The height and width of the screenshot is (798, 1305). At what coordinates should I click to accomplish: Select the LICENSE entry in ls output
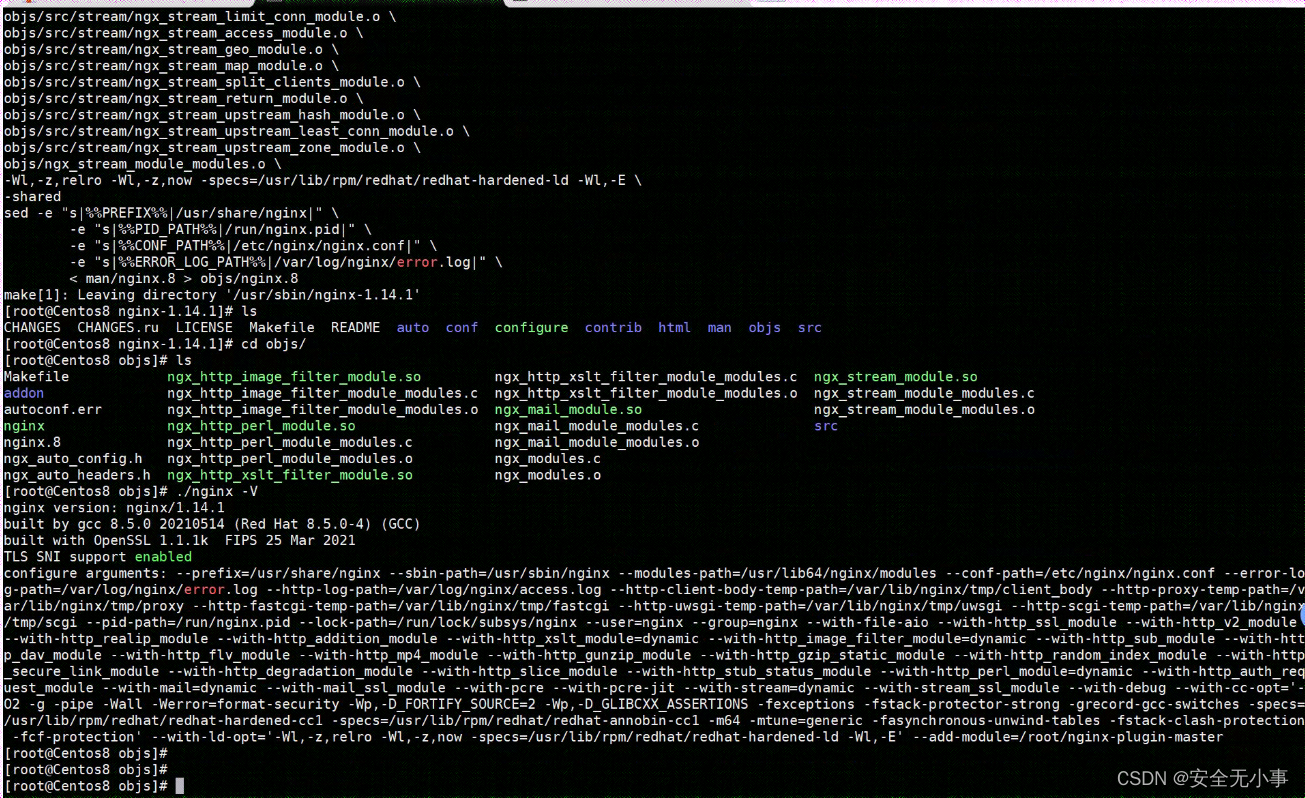[x=204, y=327]
